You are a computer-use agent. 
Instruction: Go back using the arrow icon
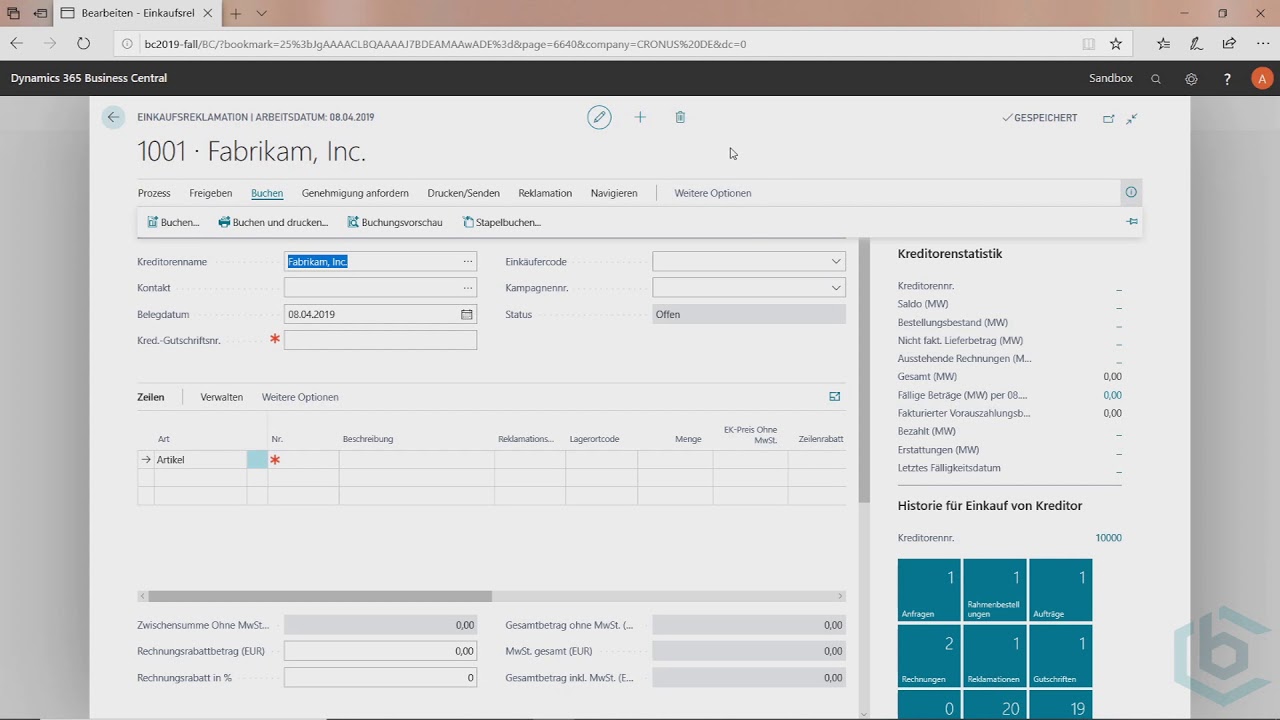pyautogui.click(x=113, y=117)
